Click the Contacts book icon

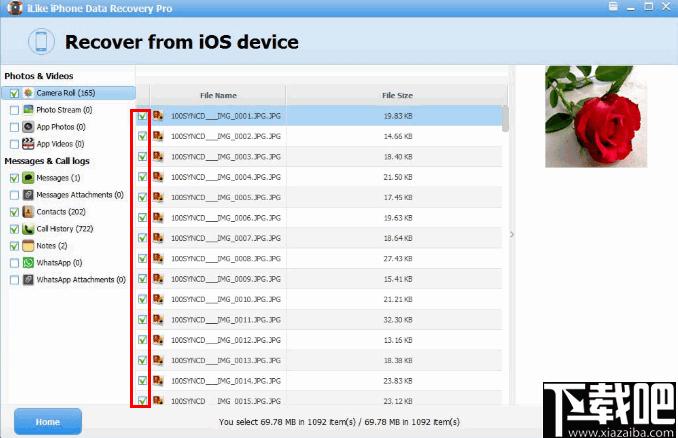click(x=28, y=212)
